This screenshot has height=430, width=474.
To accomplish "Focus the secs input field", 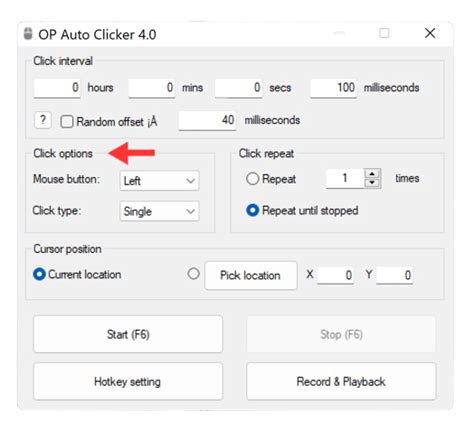I will point(239,88).
